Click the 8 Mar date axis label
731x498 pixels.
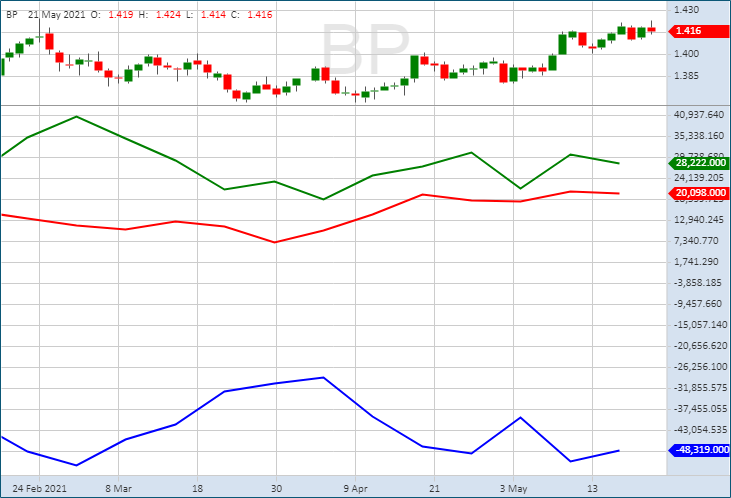pos(118,488)
